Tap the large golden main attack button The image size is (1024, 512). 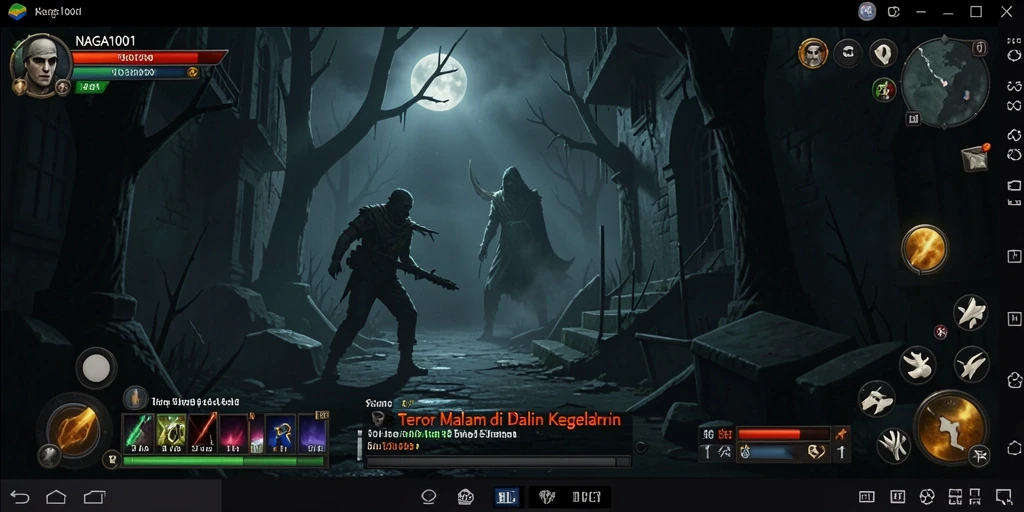(x=950, y=428)
